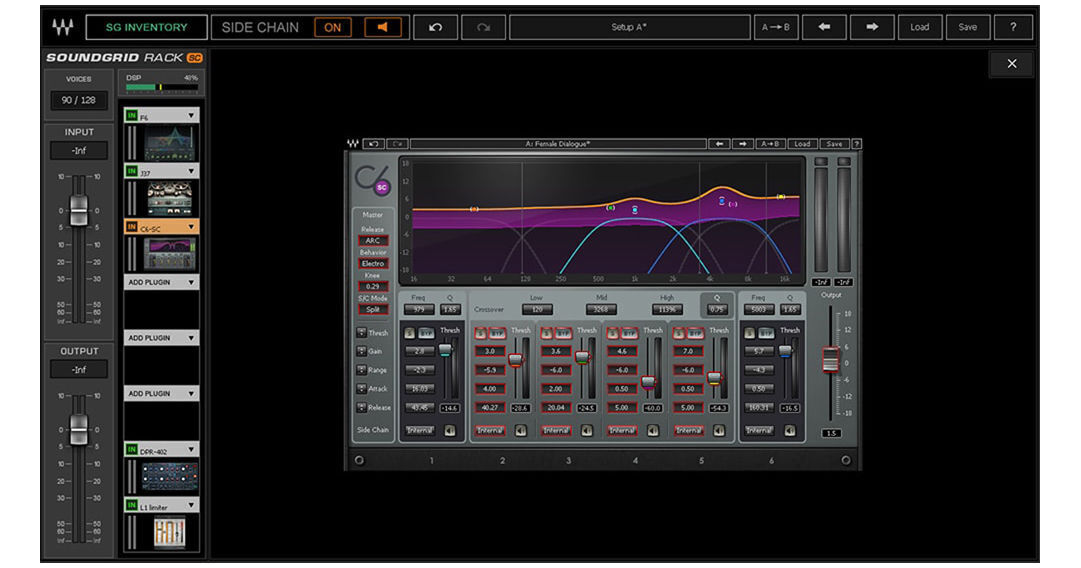Go to next C6 plugin preset
The height and width of the screenshot is (568, 1081).
pos(742,144)
